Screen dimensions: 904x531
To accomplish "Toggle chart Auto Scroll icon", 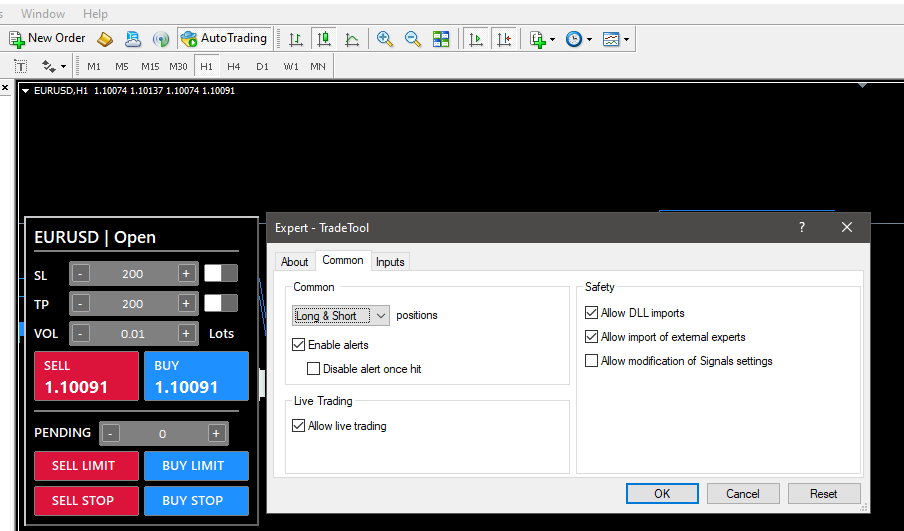I will click(476, 39).
